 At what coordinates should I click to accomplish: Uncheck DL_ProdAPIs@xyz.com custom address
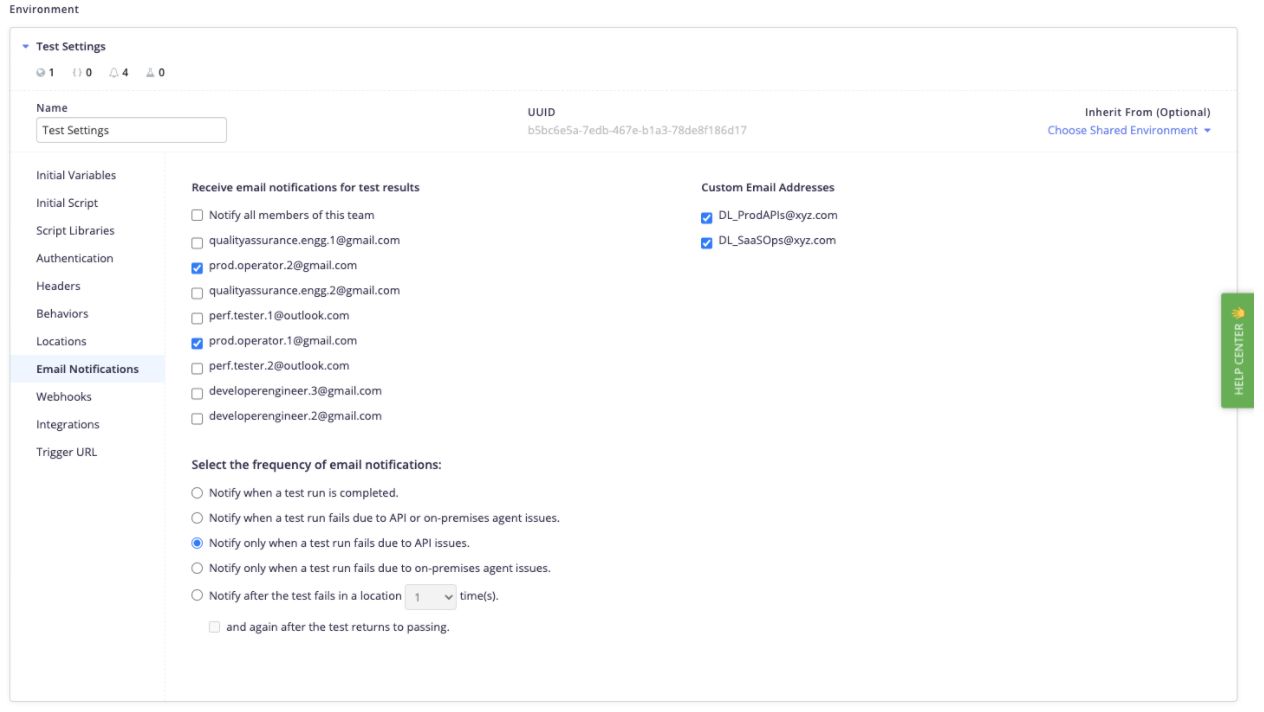coord(707,217)
